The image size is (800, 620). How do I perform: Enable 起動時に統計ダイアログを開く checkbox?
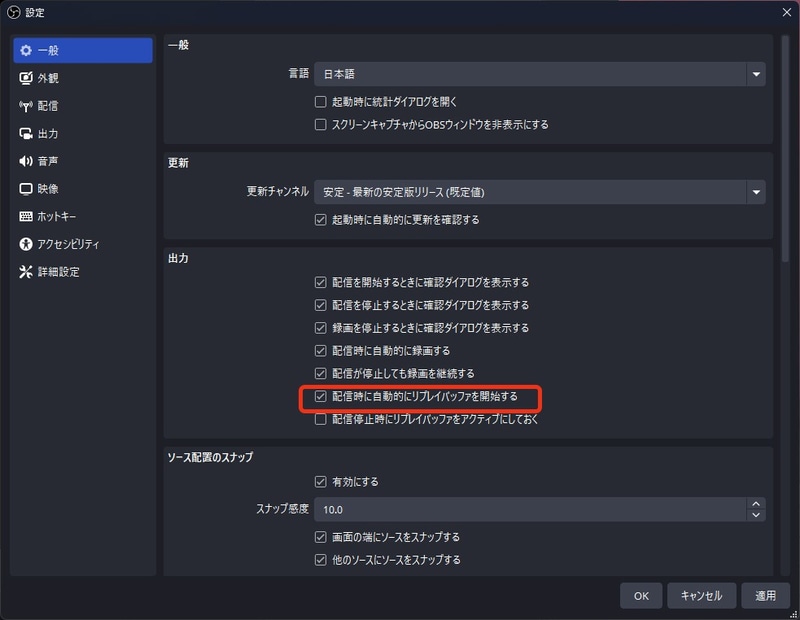coord(321,102)
